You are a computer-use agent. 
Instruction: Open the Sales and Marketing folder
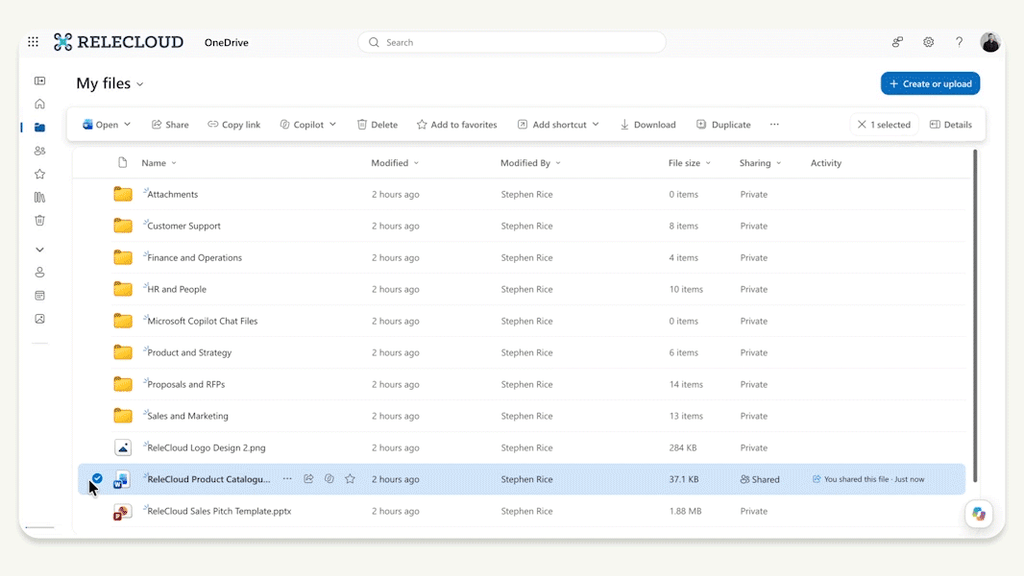tap(188, 416)
